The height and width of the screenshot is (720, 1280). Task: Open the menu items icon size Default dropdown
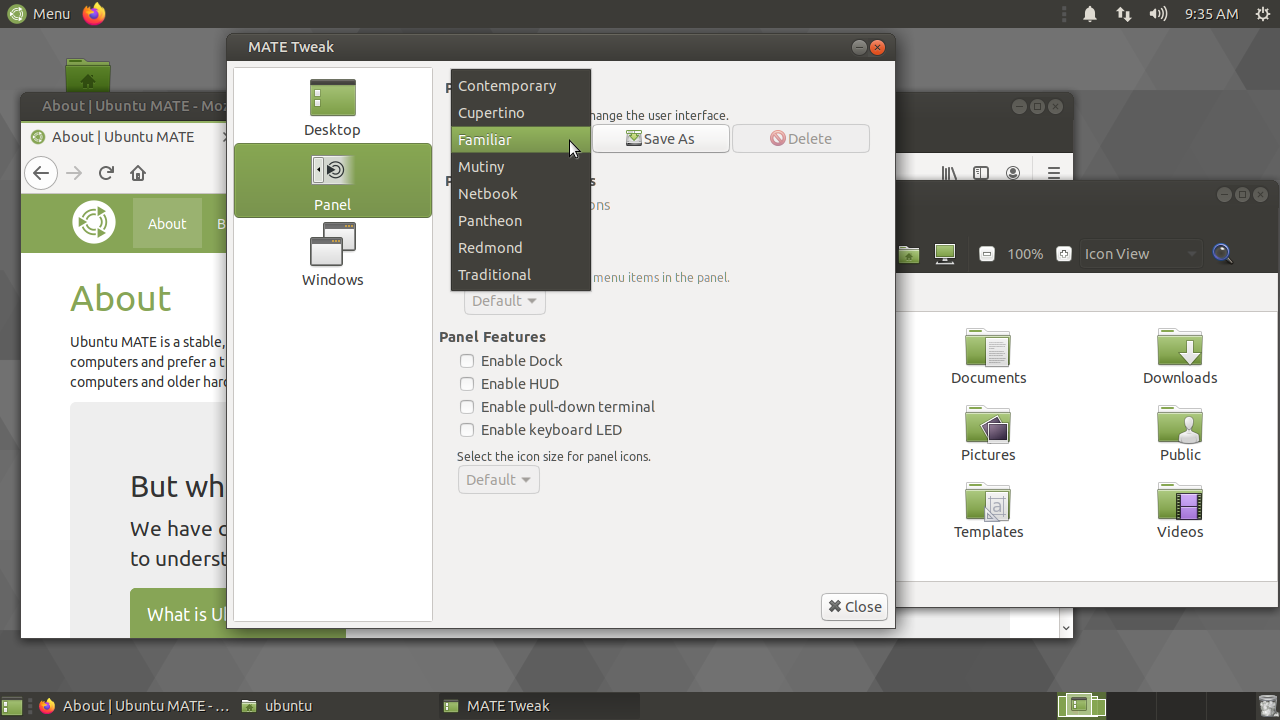(x=505, y=301)
